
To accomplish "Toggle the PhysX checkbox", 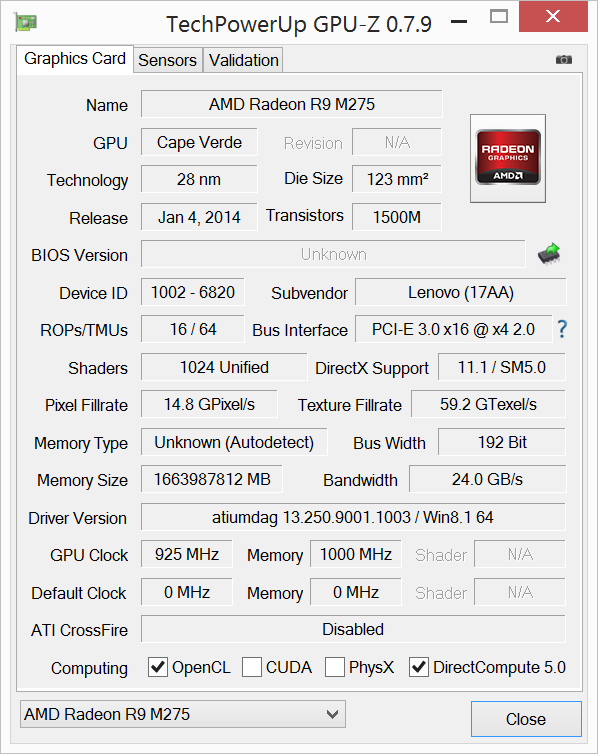I will 335,667.
